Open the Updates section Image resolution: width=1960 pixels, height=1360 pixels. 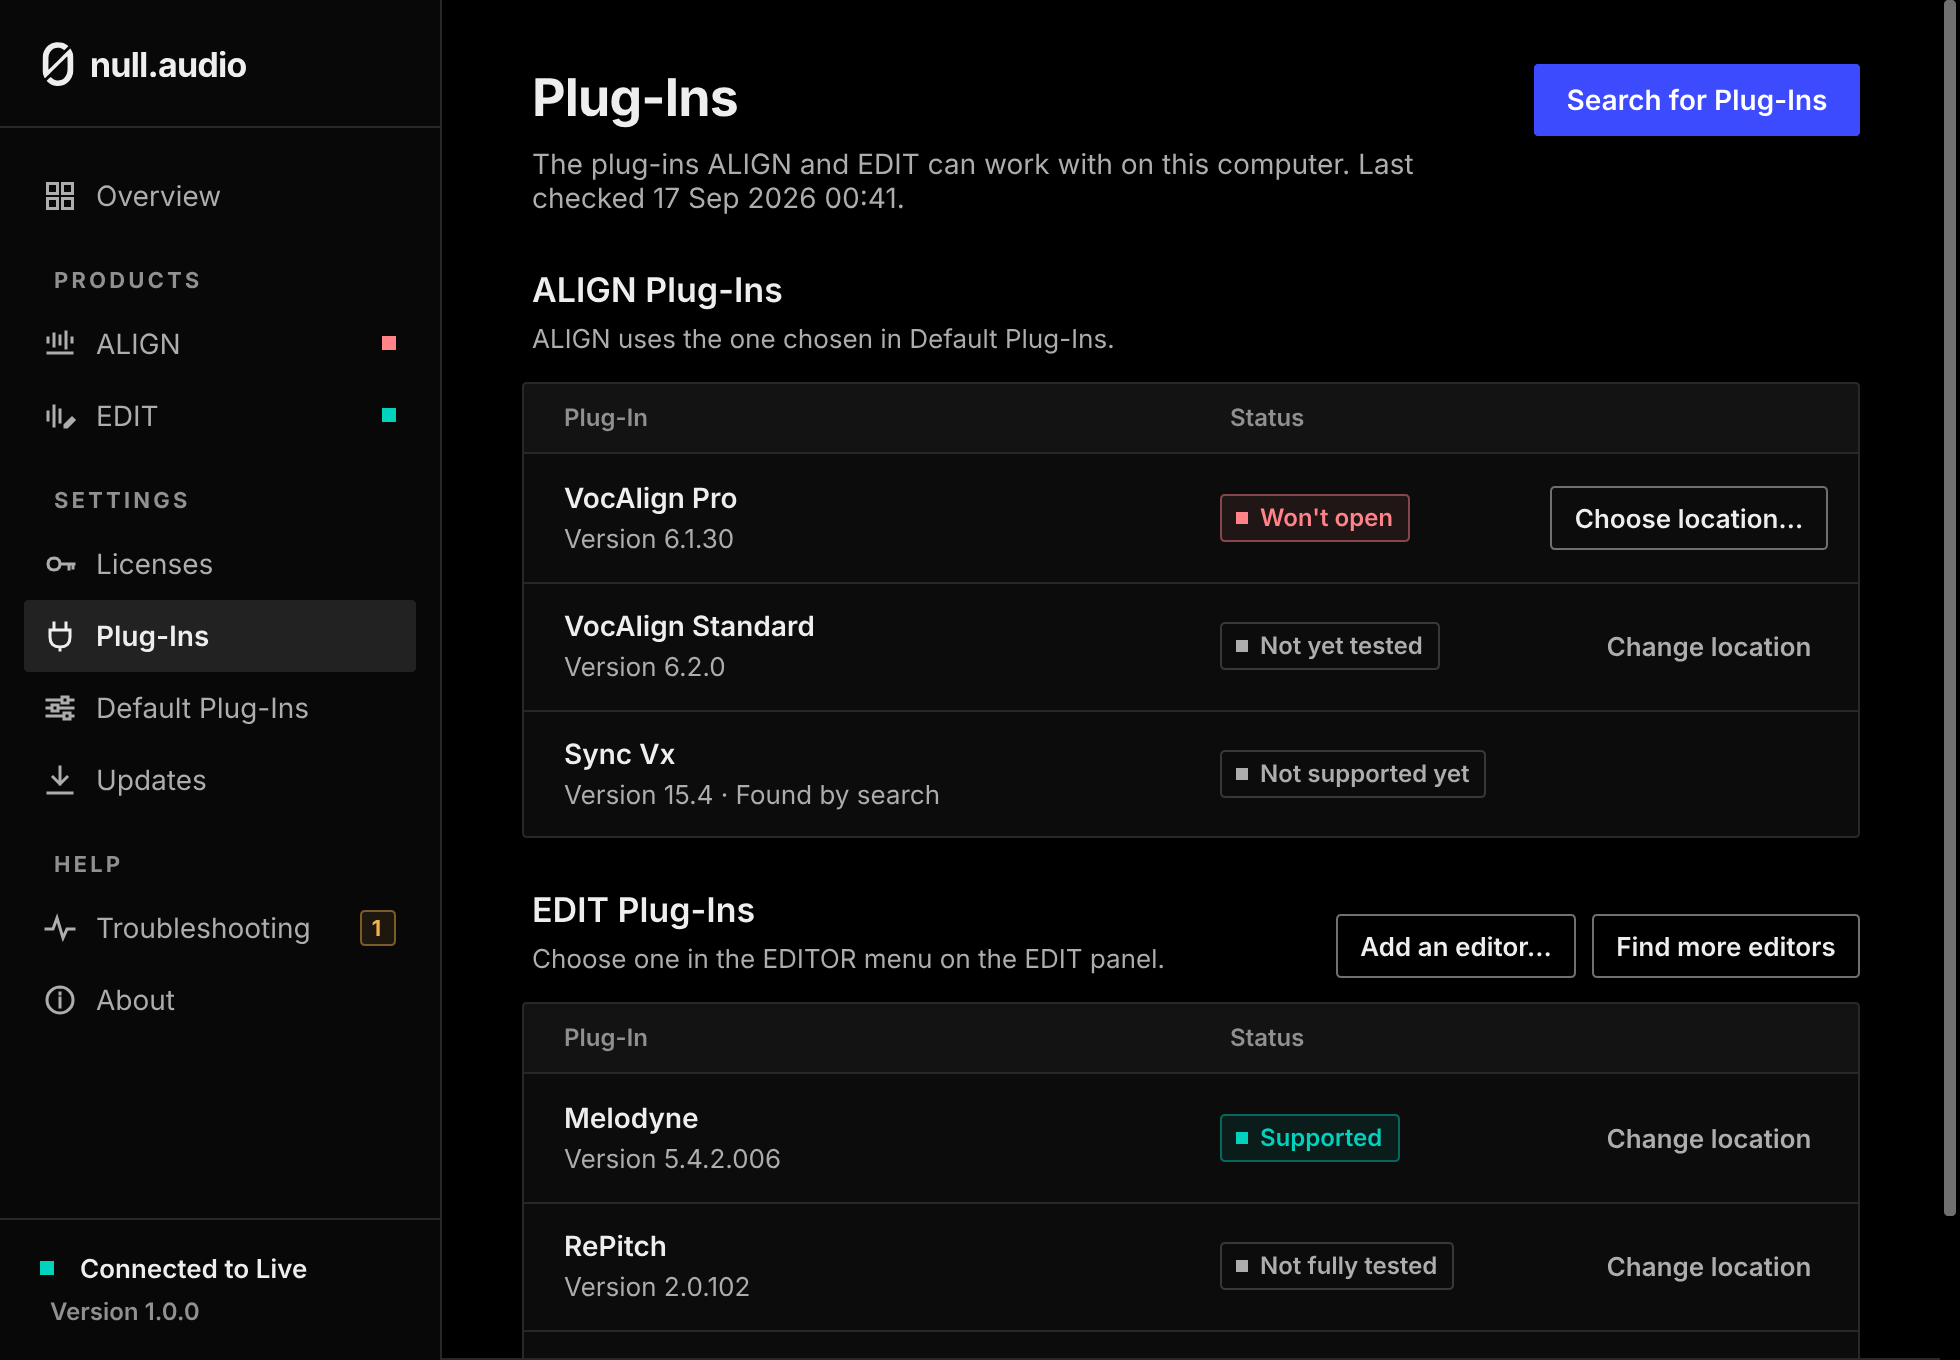220,780
